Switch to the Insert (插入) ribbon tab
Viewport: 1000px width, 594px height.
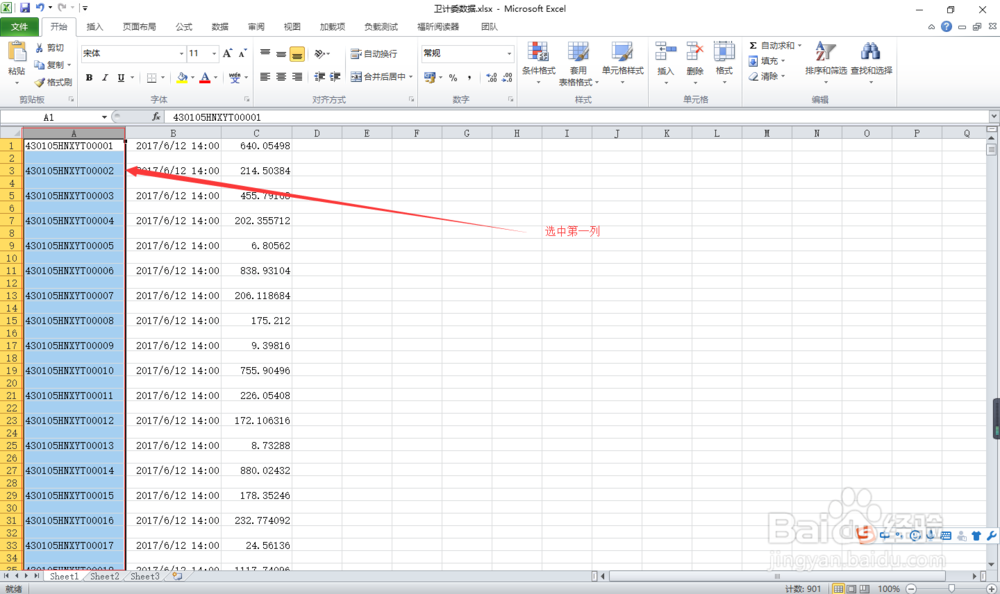(x=94, y=27)
